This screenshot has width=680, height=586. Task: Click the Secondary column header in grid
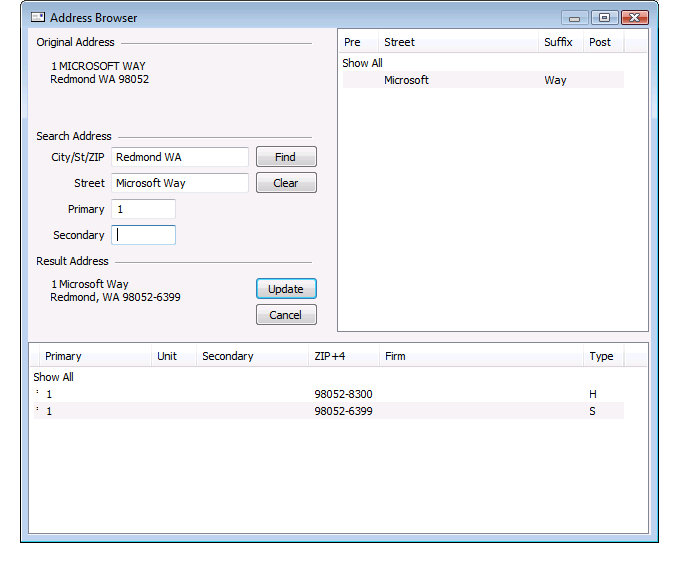[x=252, y=356]
